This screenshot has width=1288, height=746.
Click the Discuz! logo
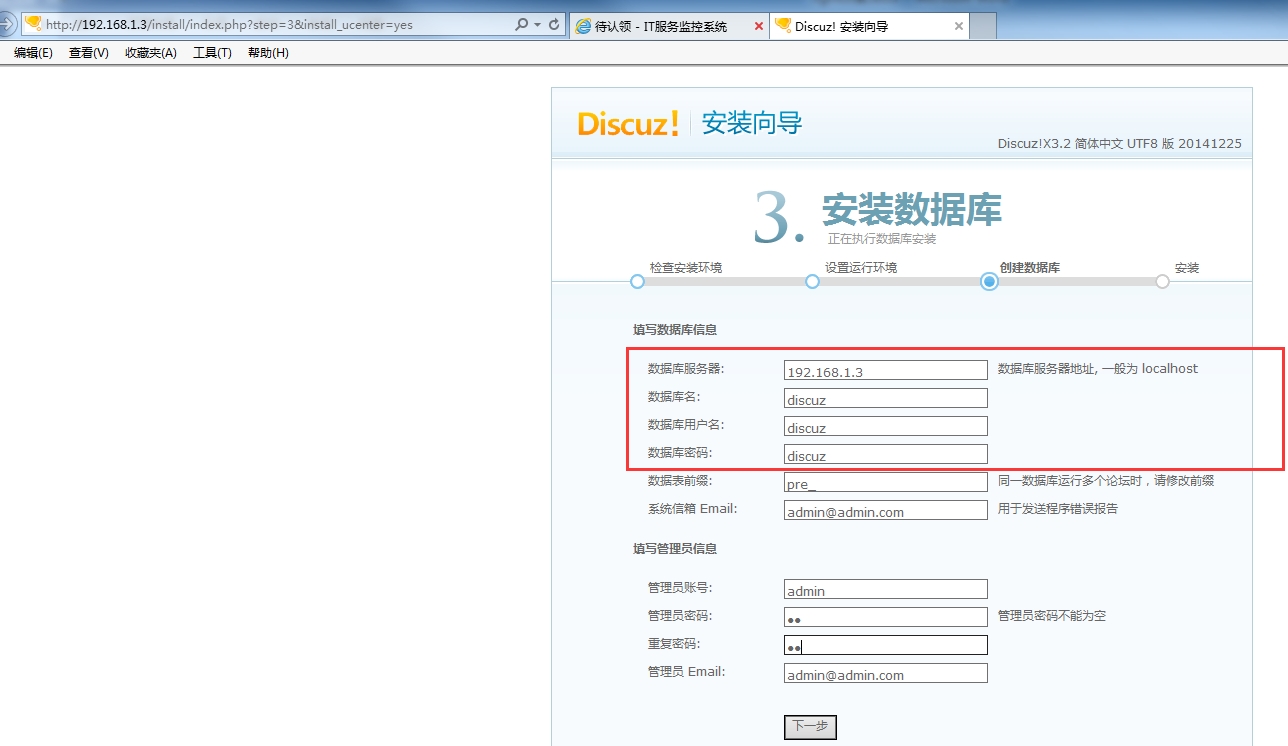coord(629,124)
